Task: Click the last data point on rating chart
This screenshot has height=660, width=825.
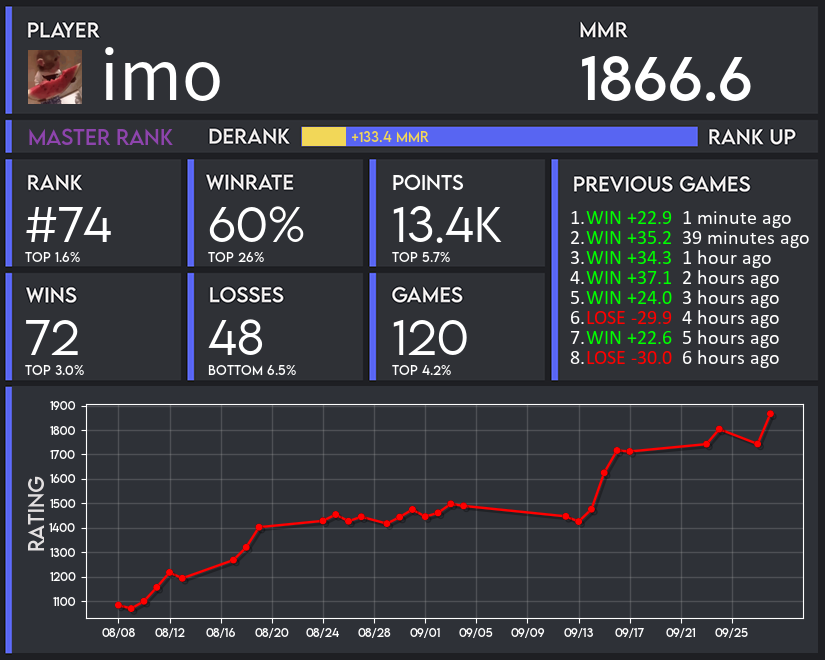Action: [x=770, y=414]
